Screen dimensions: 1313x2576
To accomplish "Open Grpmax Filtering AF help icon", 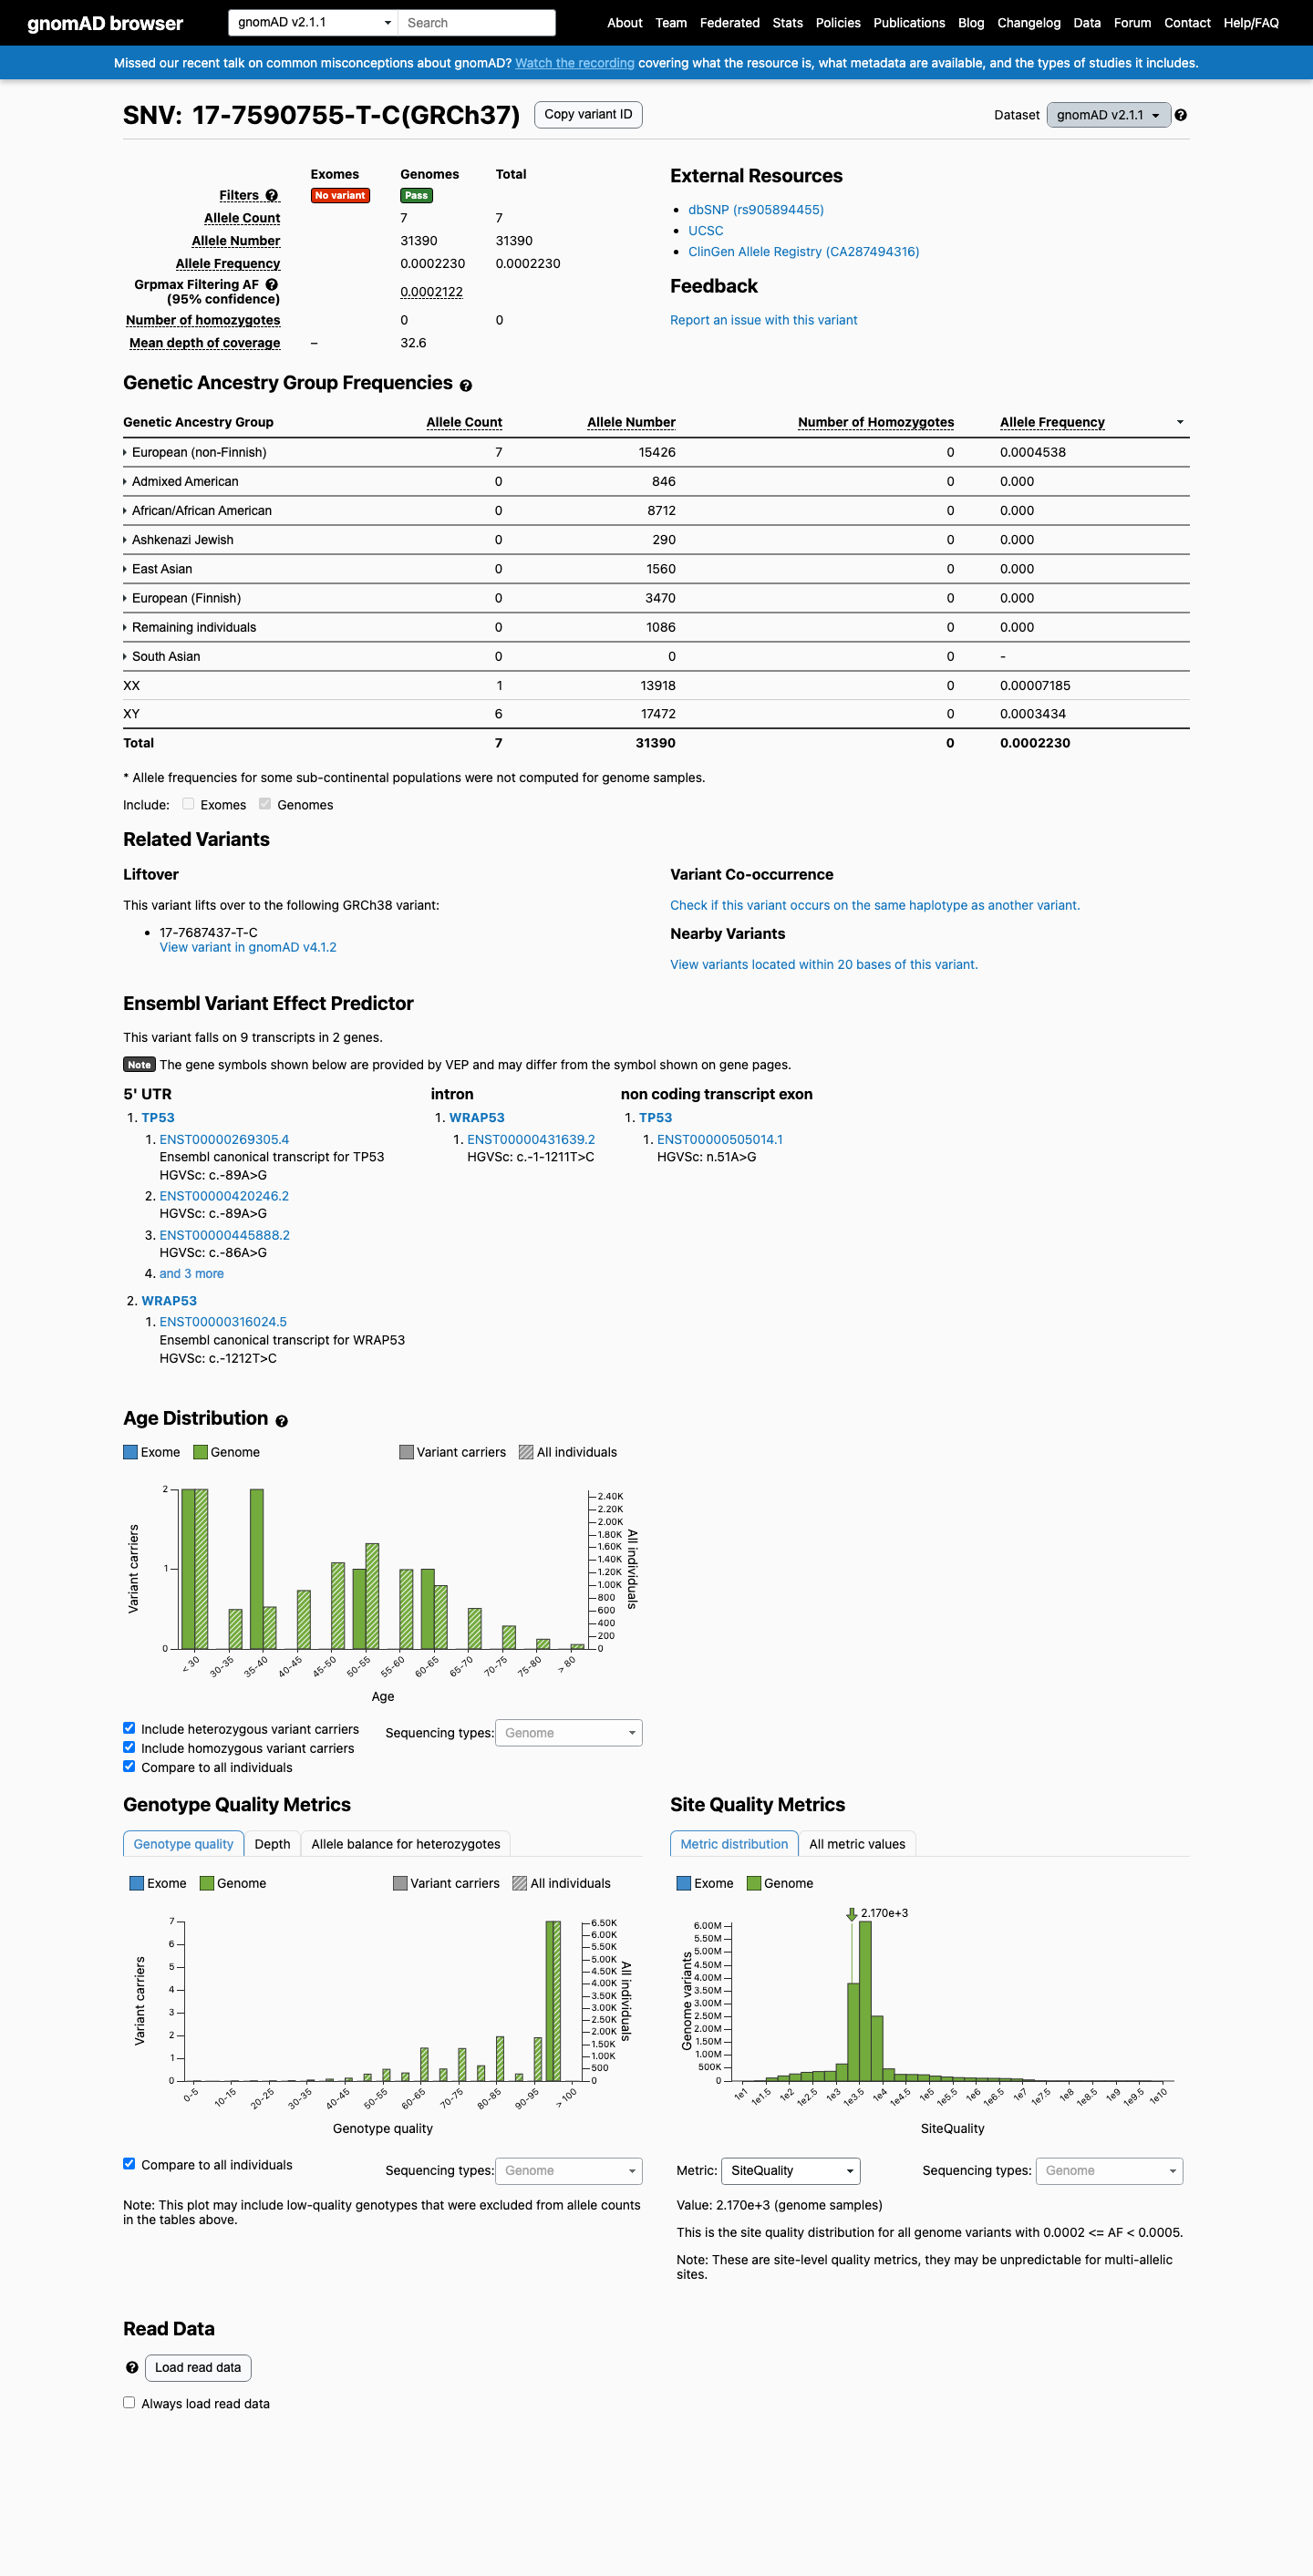I will click(271, 285).
